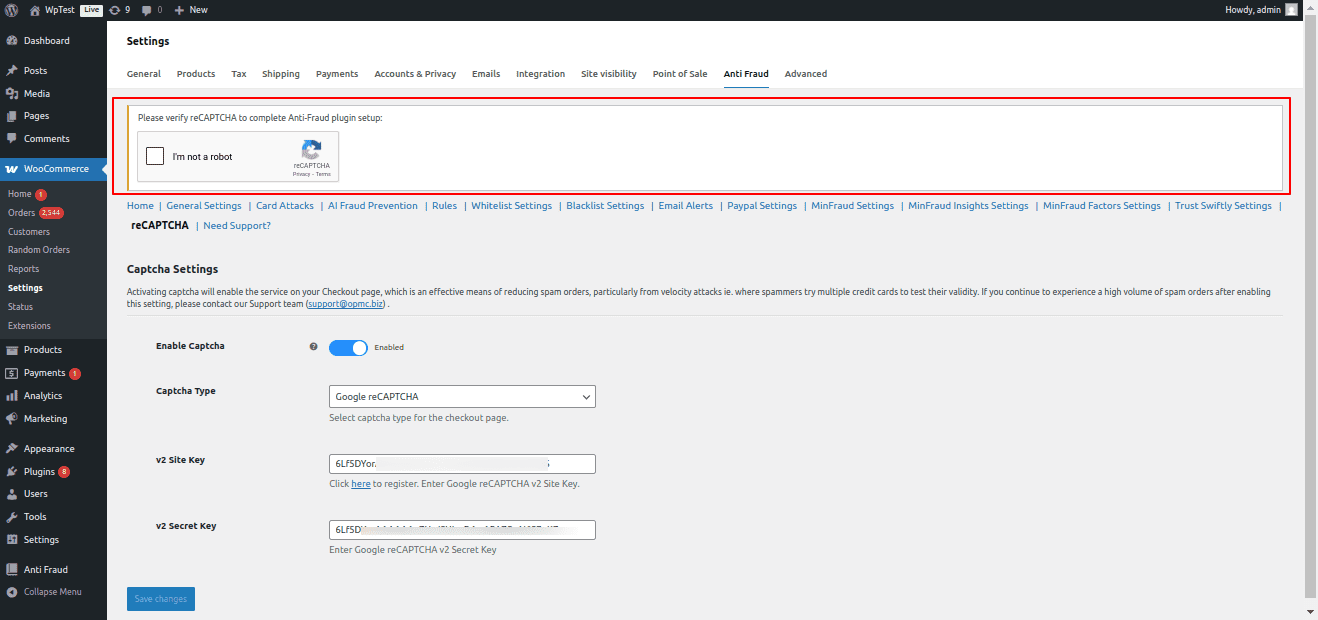
Task: Disable the Enable Captcha toggle
Action: click(x=348, y=347)
